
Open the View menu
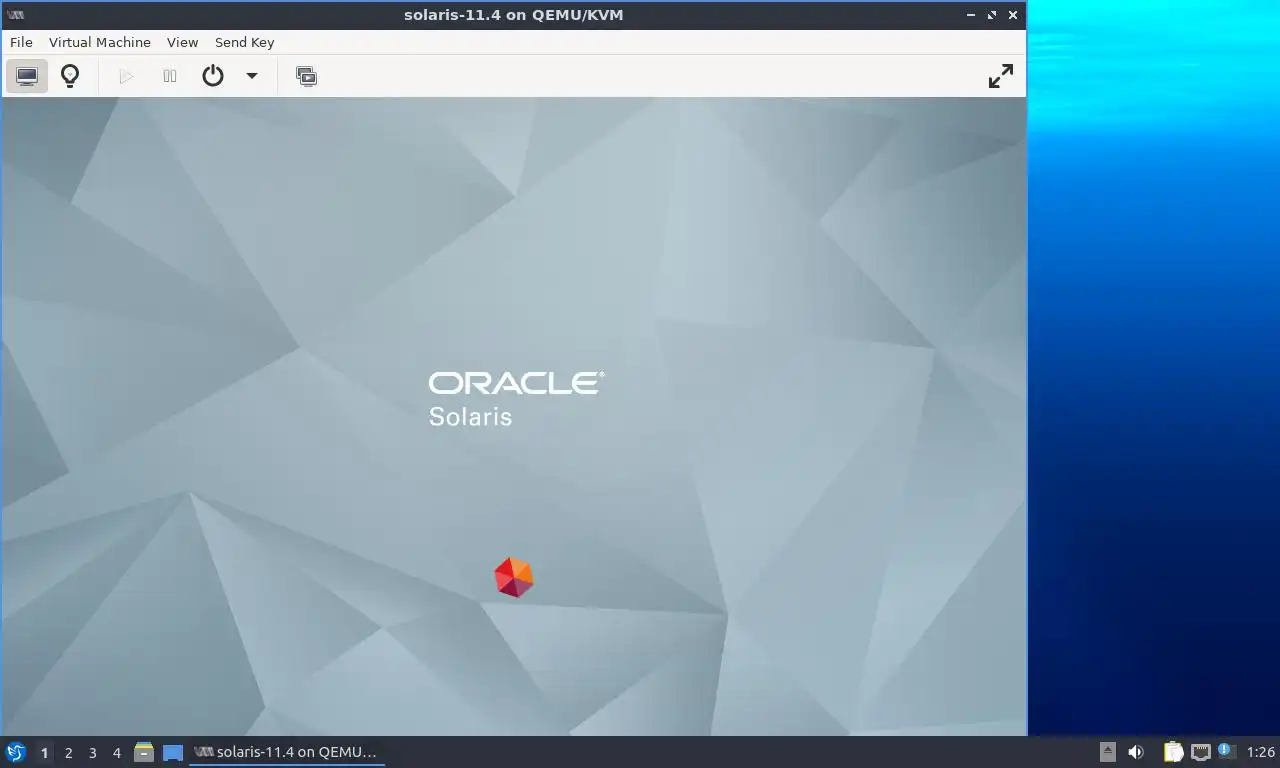(183, 42)
